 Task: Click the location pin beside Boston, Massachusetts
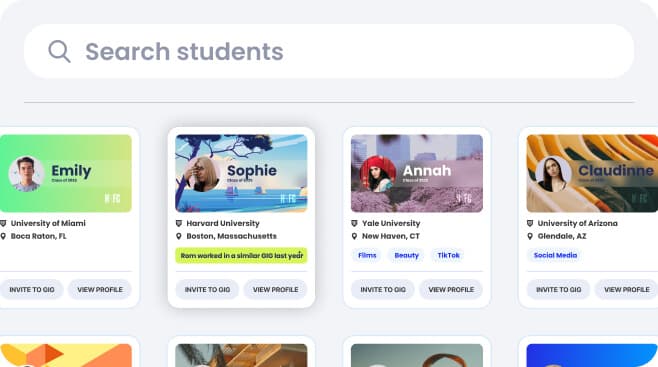coord(179,236)
